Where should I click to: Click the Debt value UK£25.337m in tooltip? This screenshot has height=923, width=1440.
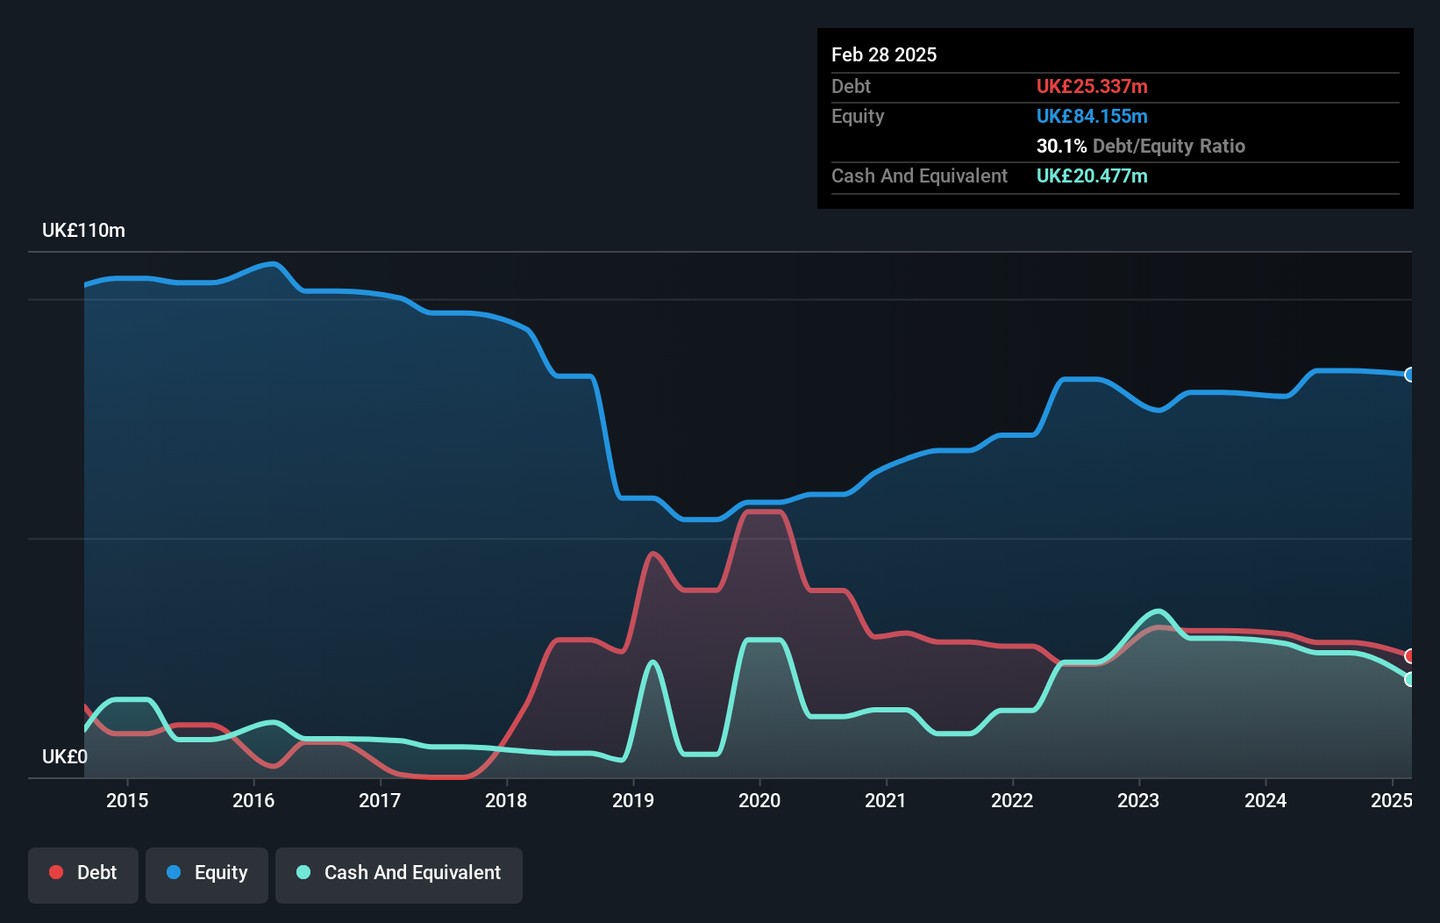click(x=1092, y=86)
